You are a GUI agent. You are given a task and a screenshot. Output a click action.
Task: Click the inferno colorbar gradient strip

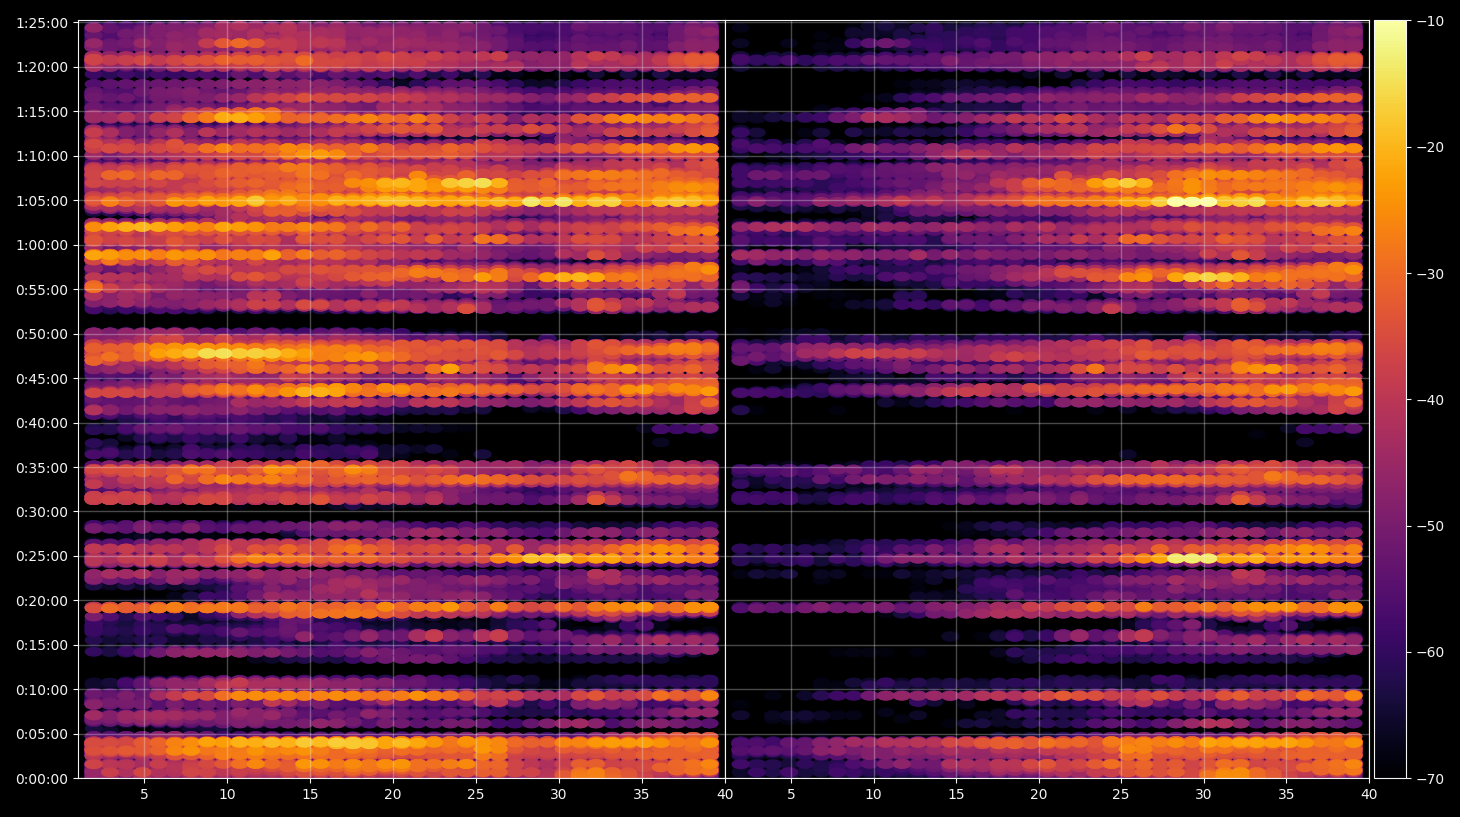tap(1390, 399)
